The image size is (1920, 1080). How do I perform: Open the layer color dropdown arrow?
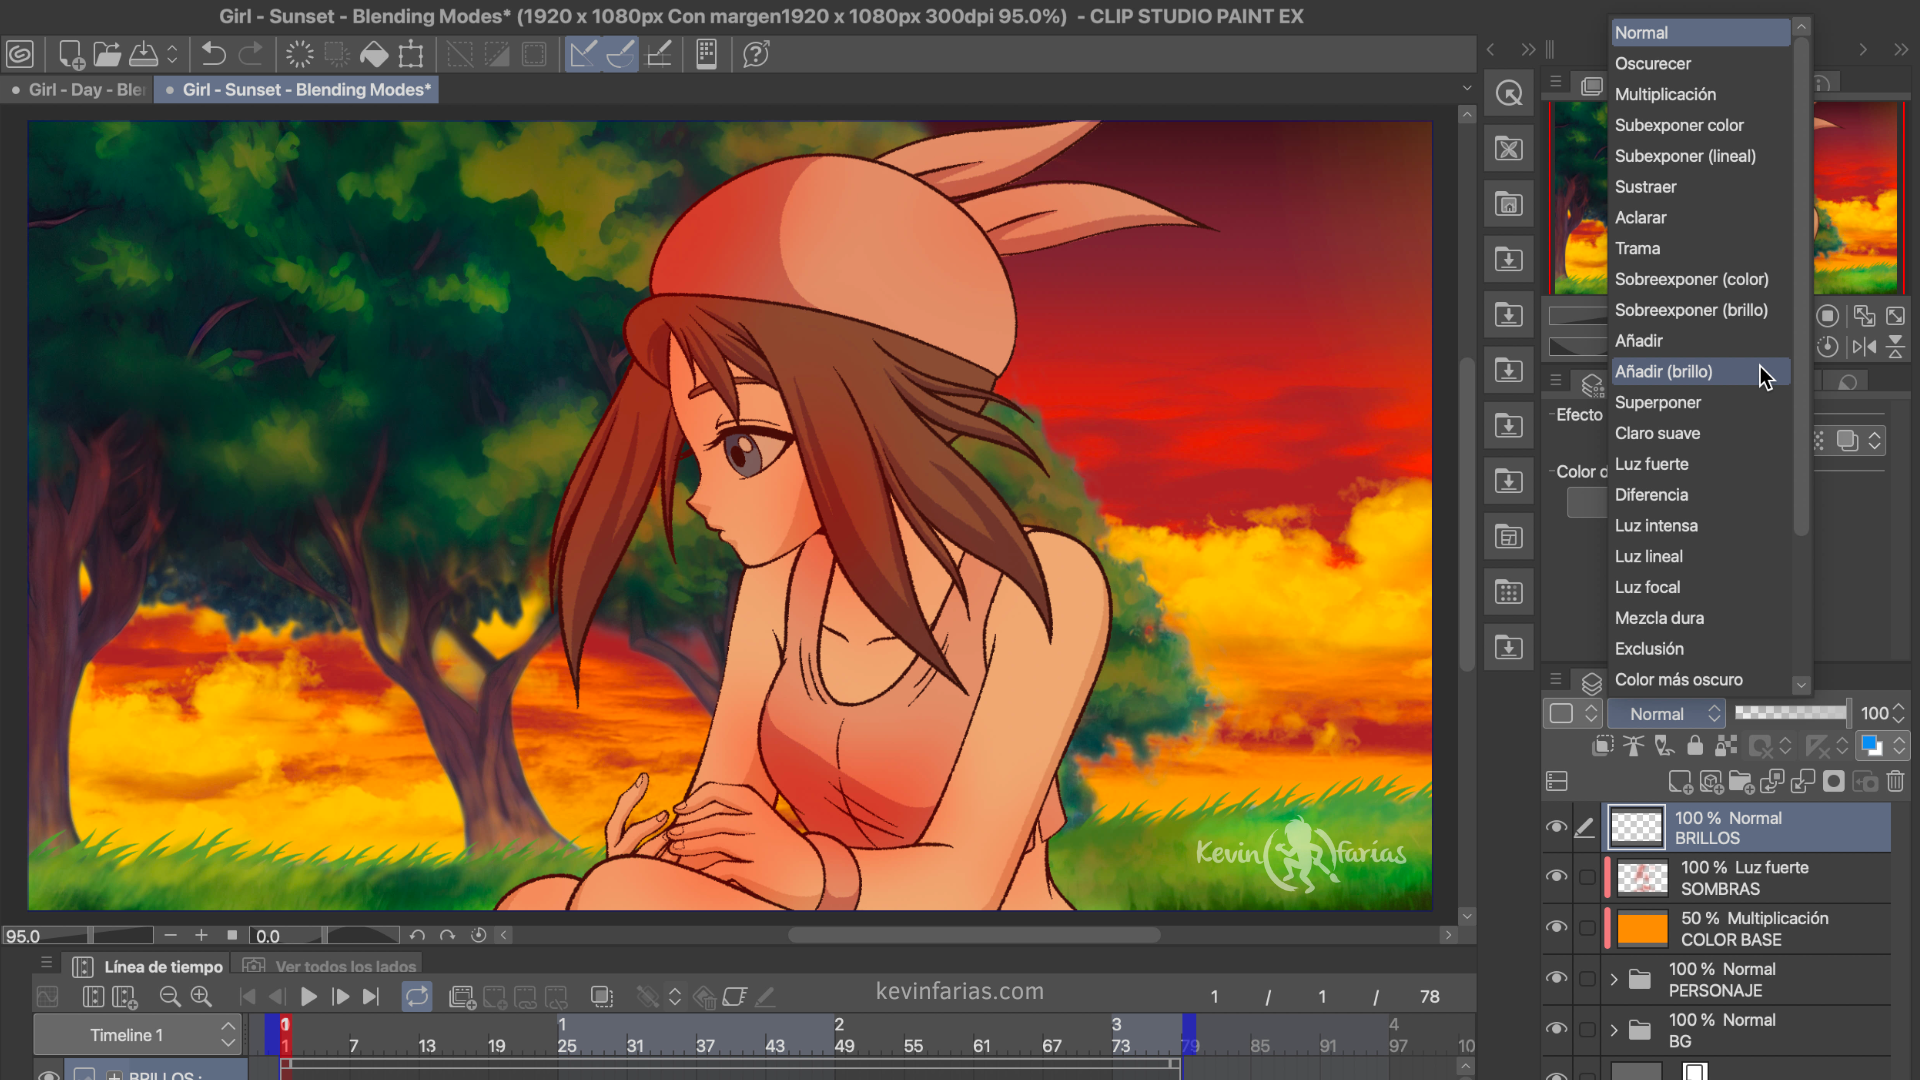click(1899, 746)
